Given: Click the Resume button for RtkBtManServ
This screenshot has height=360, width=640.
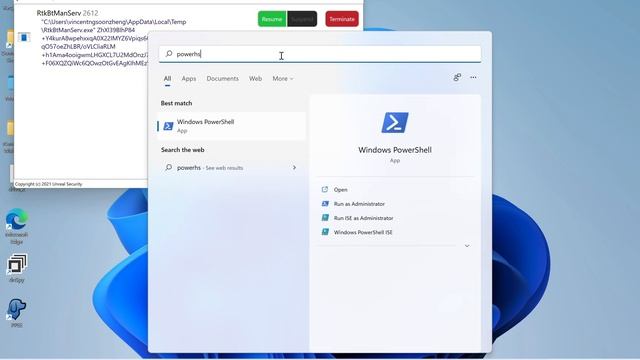Looking at the screenshot, I should [272, 19].
